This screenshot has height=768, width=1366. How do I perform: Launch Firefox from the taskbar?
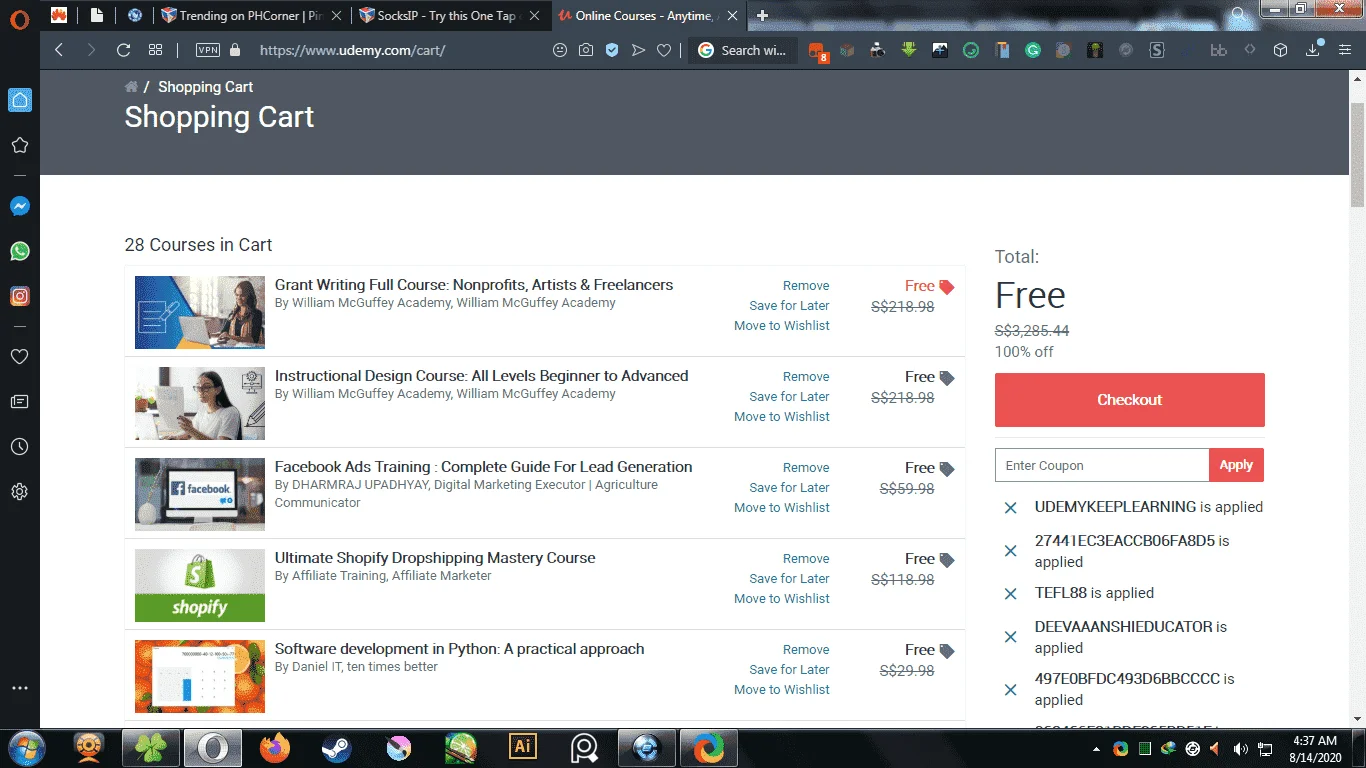[274, 748]
